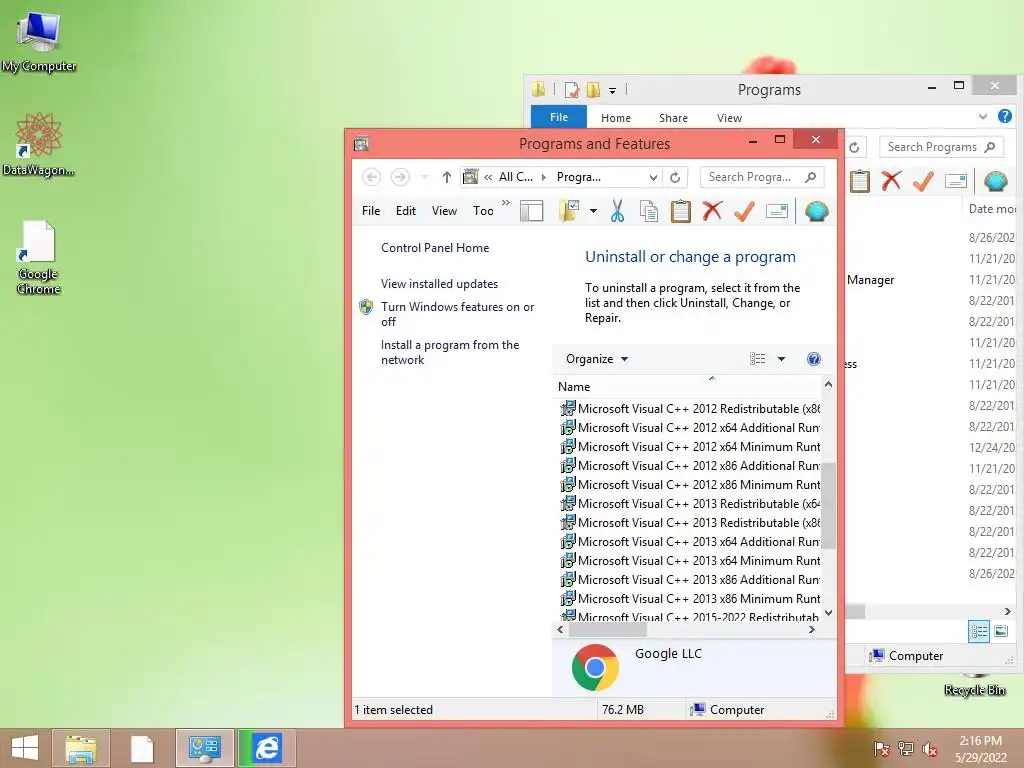This screenshot has height=768, width=1024.
Task: Click the change view icon beside Organize
Action: tap(758, 359)
